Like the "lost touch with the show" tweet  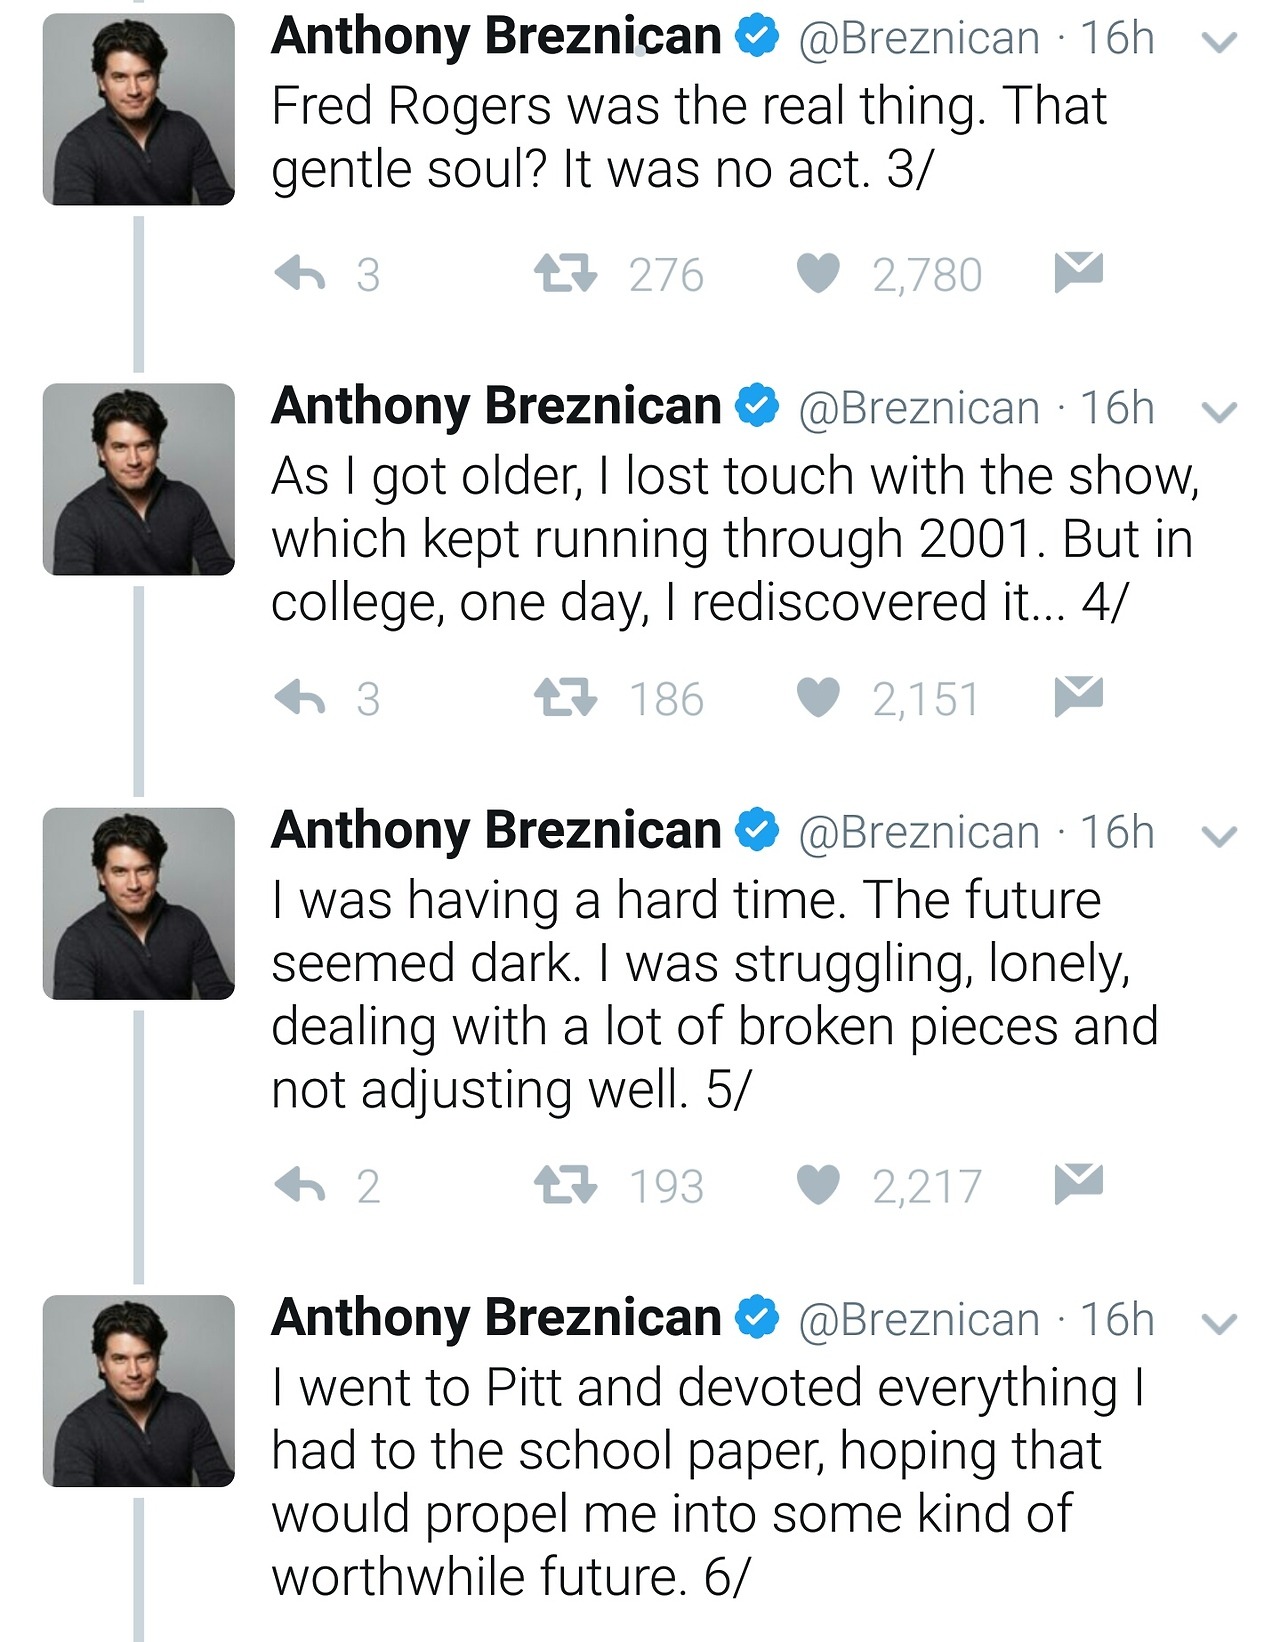pyautogui.click(x=817, y=698)
